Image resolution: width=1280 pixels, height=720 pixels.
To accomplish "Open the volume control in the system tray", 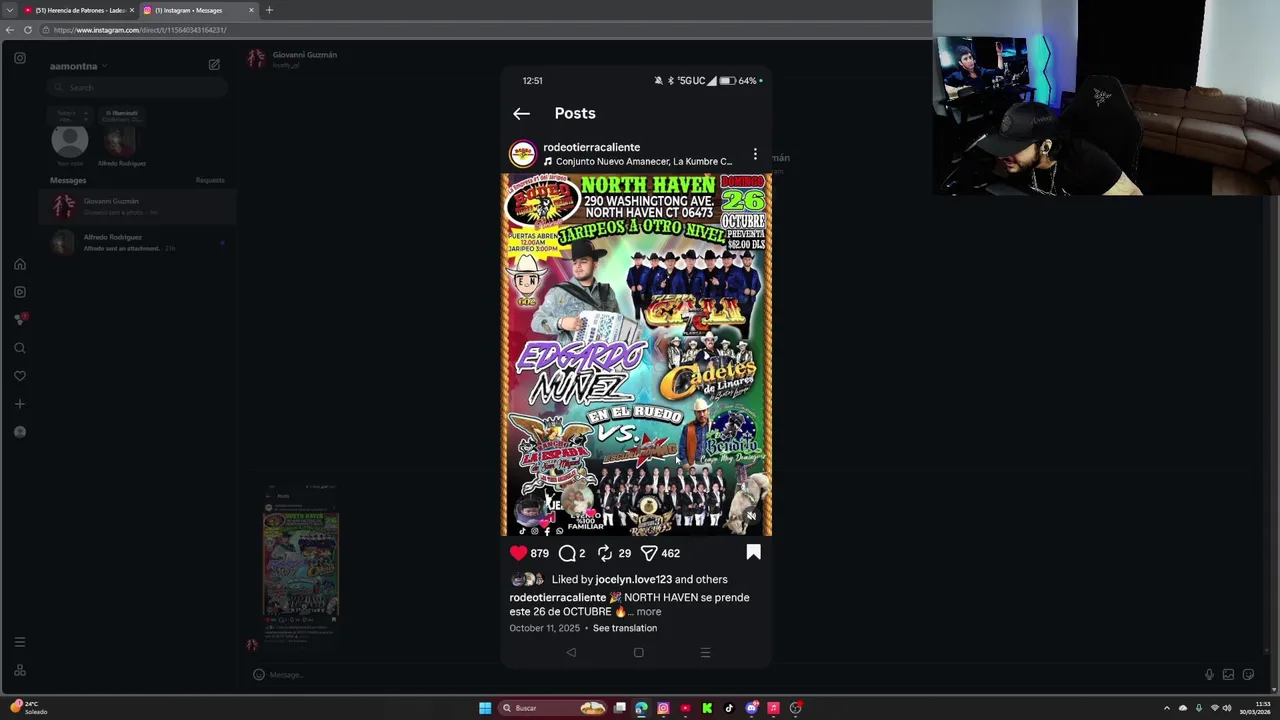I will 1227,708.
